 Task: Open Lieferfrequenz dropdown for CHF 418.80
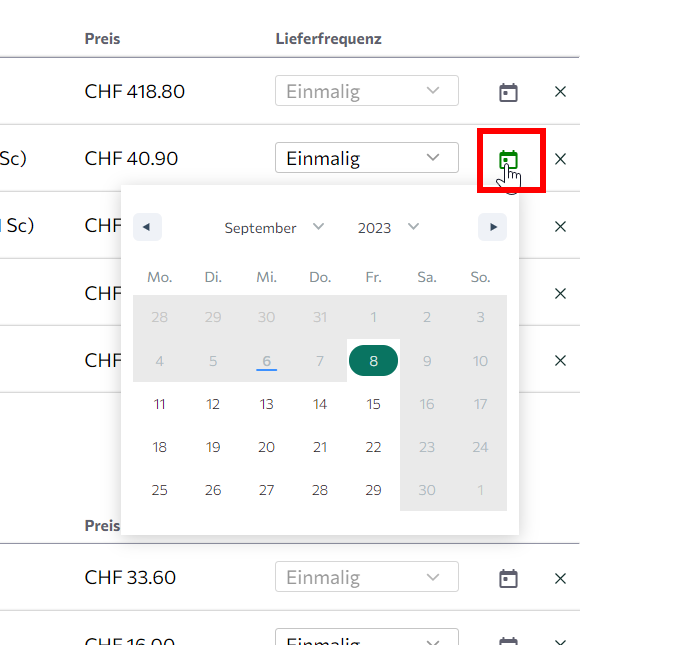tap(366, 91)
